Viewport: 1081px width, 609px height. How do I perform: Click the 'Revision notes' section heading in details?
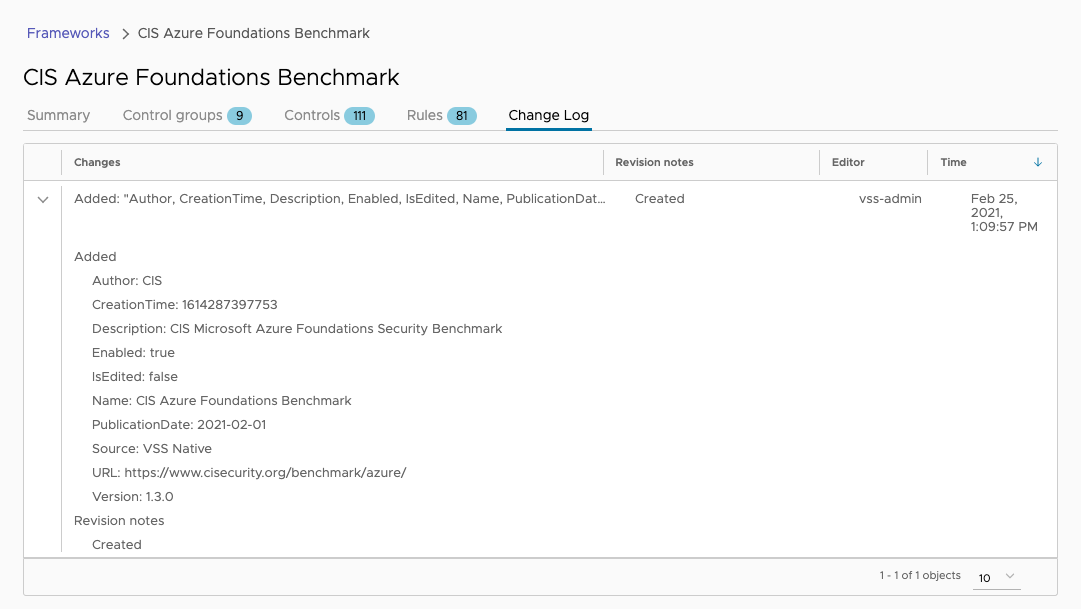point(119,521)
